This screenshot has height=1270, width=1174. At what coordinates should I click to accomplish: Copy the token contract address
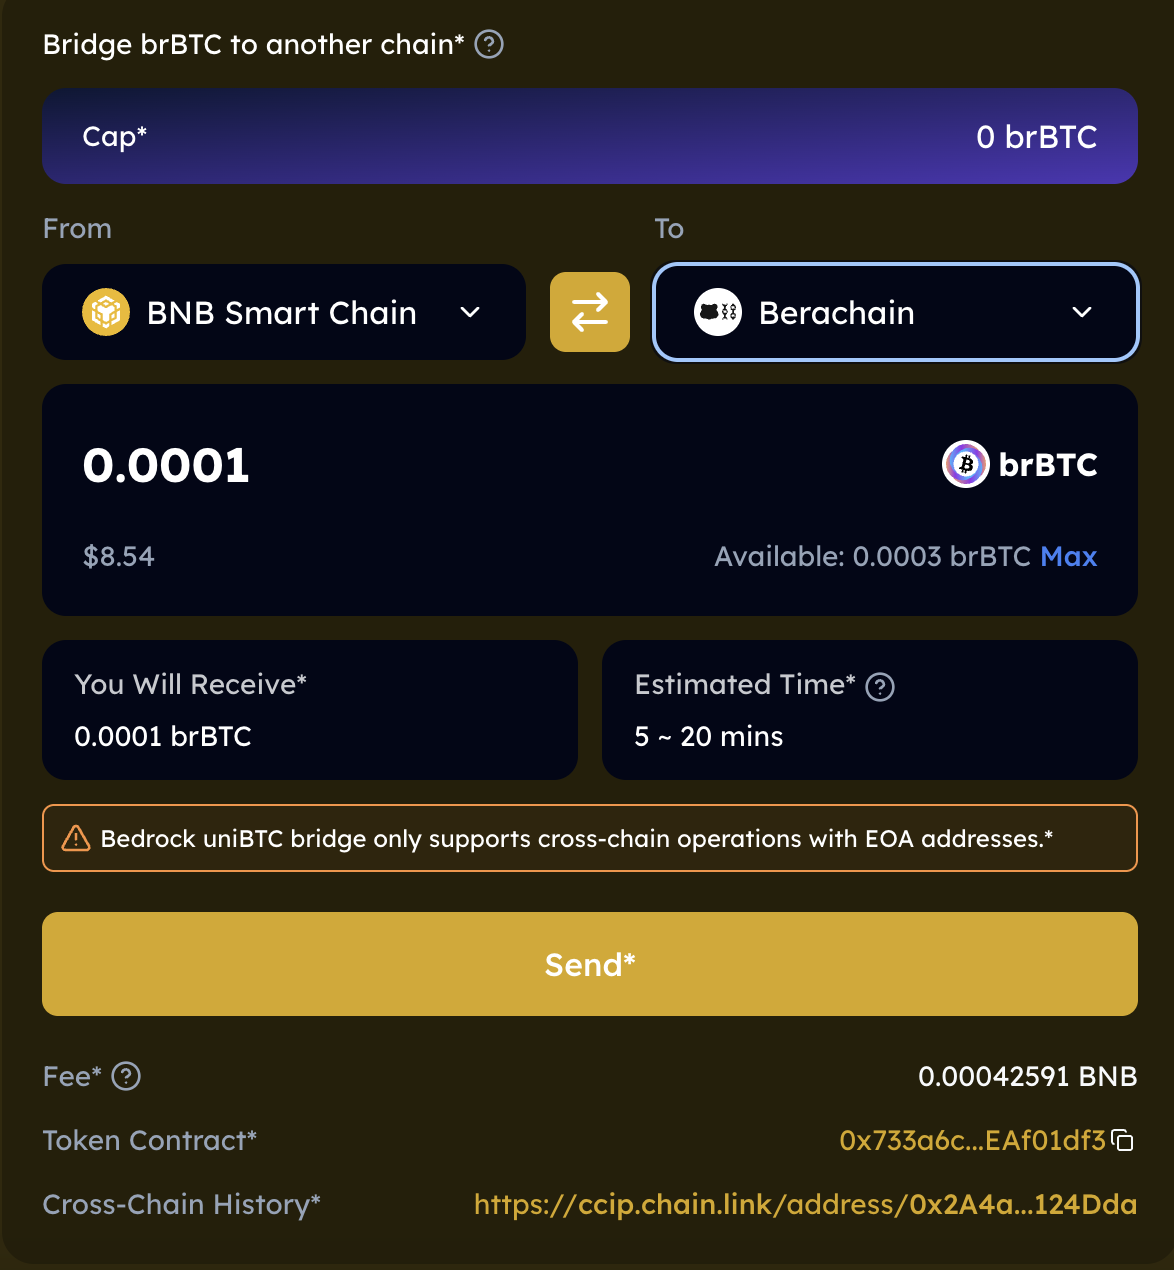1124,1141
